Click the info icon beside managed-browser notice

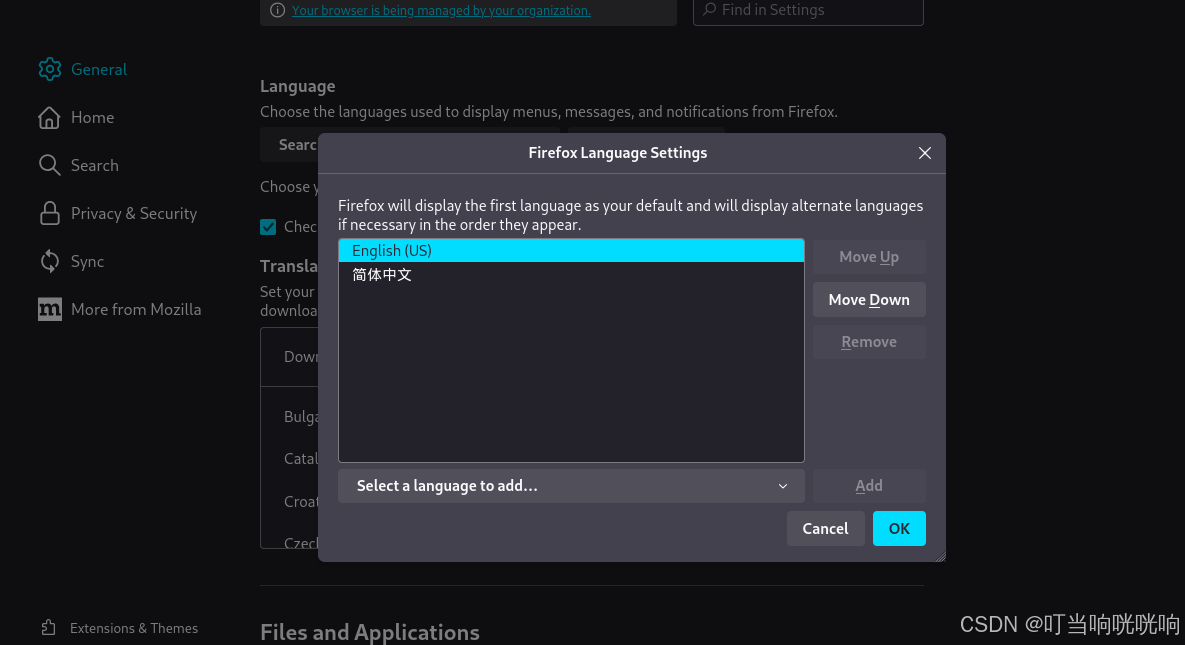[x=277, y=10]
